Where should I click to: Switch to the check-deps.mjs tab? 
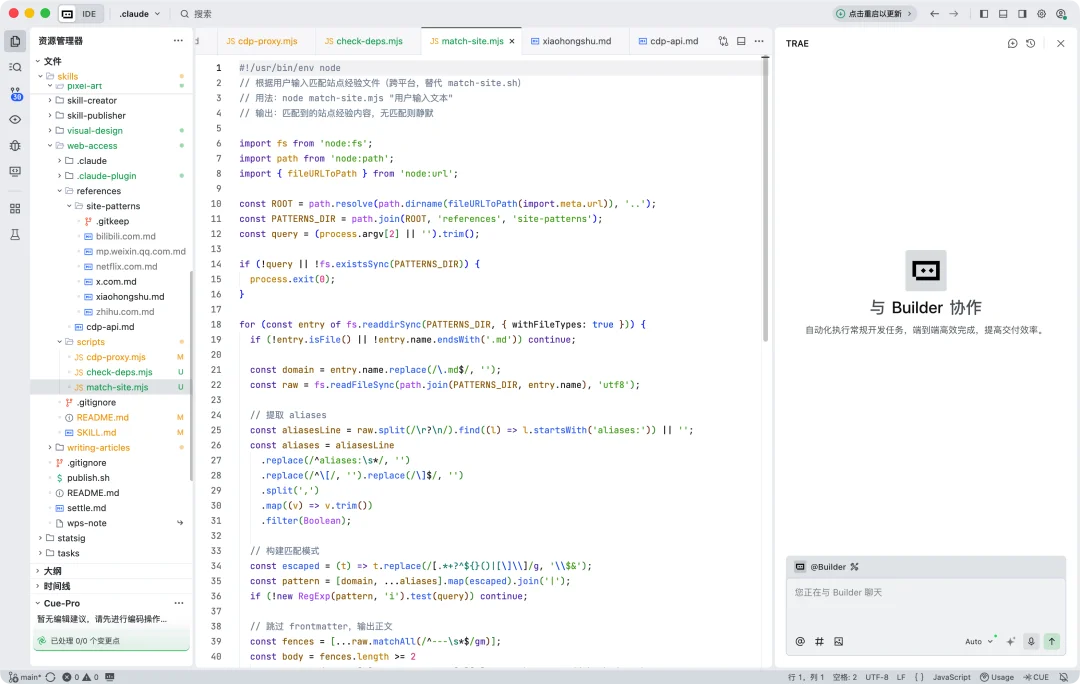pyautogui.click(x=368, y=41)
